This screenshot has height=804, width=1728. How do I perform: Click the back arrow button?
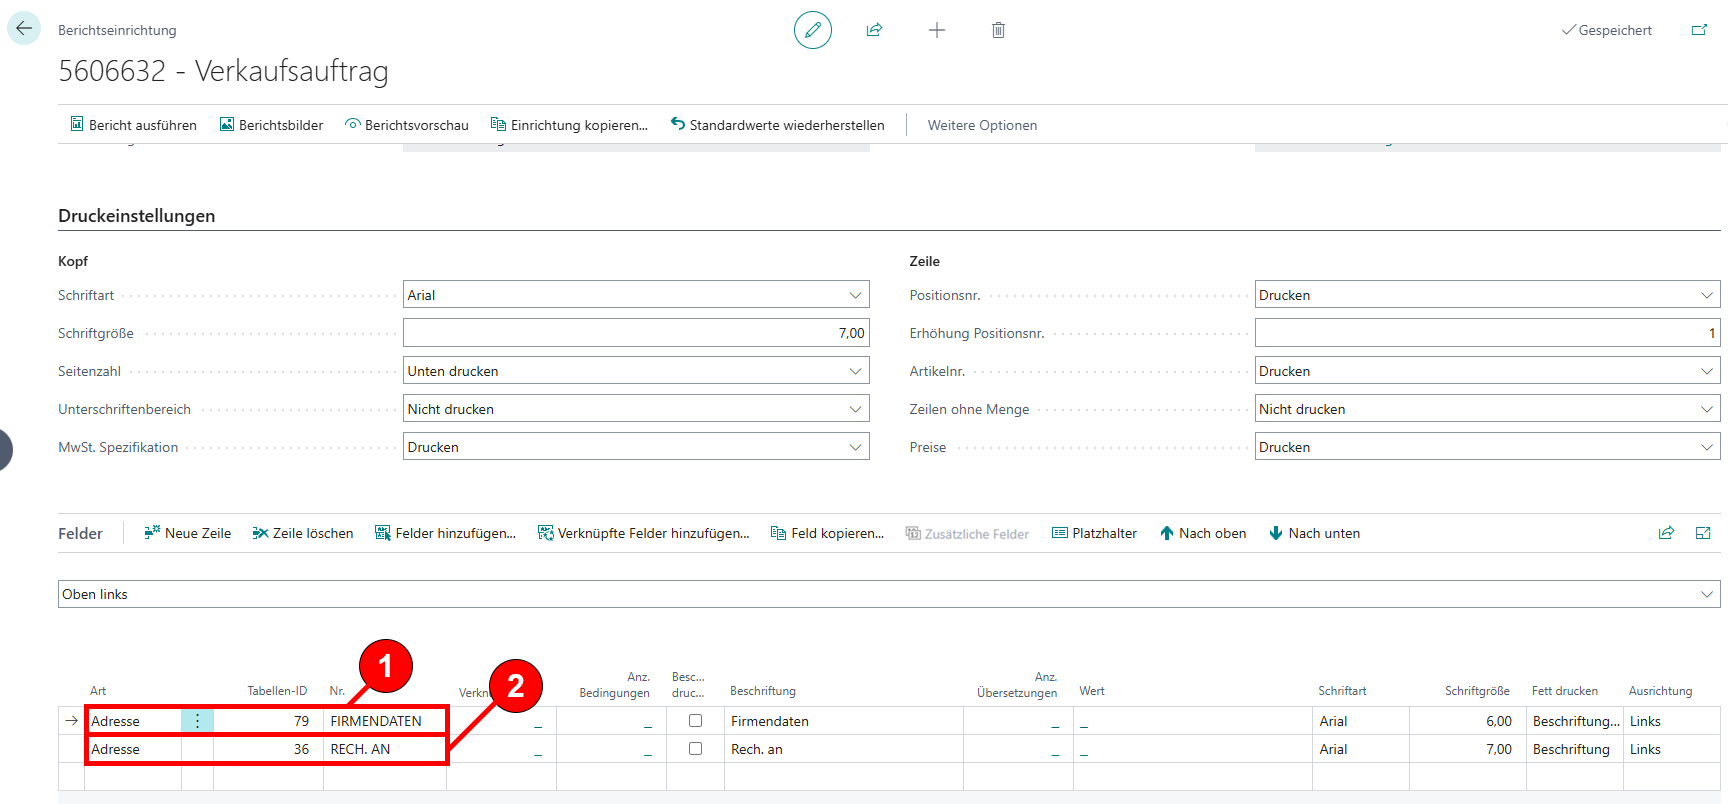click(24, 29)
